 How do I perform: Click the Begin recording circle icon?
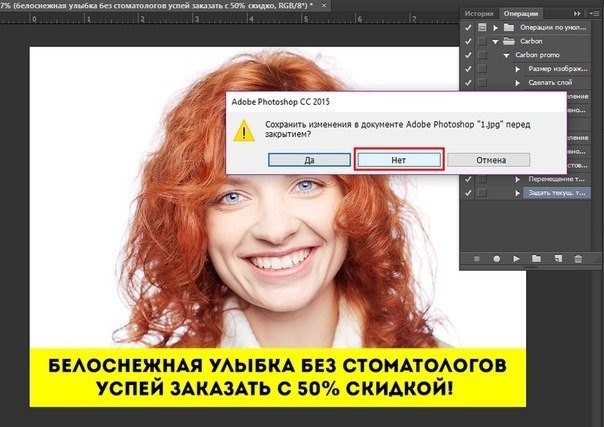497,259
